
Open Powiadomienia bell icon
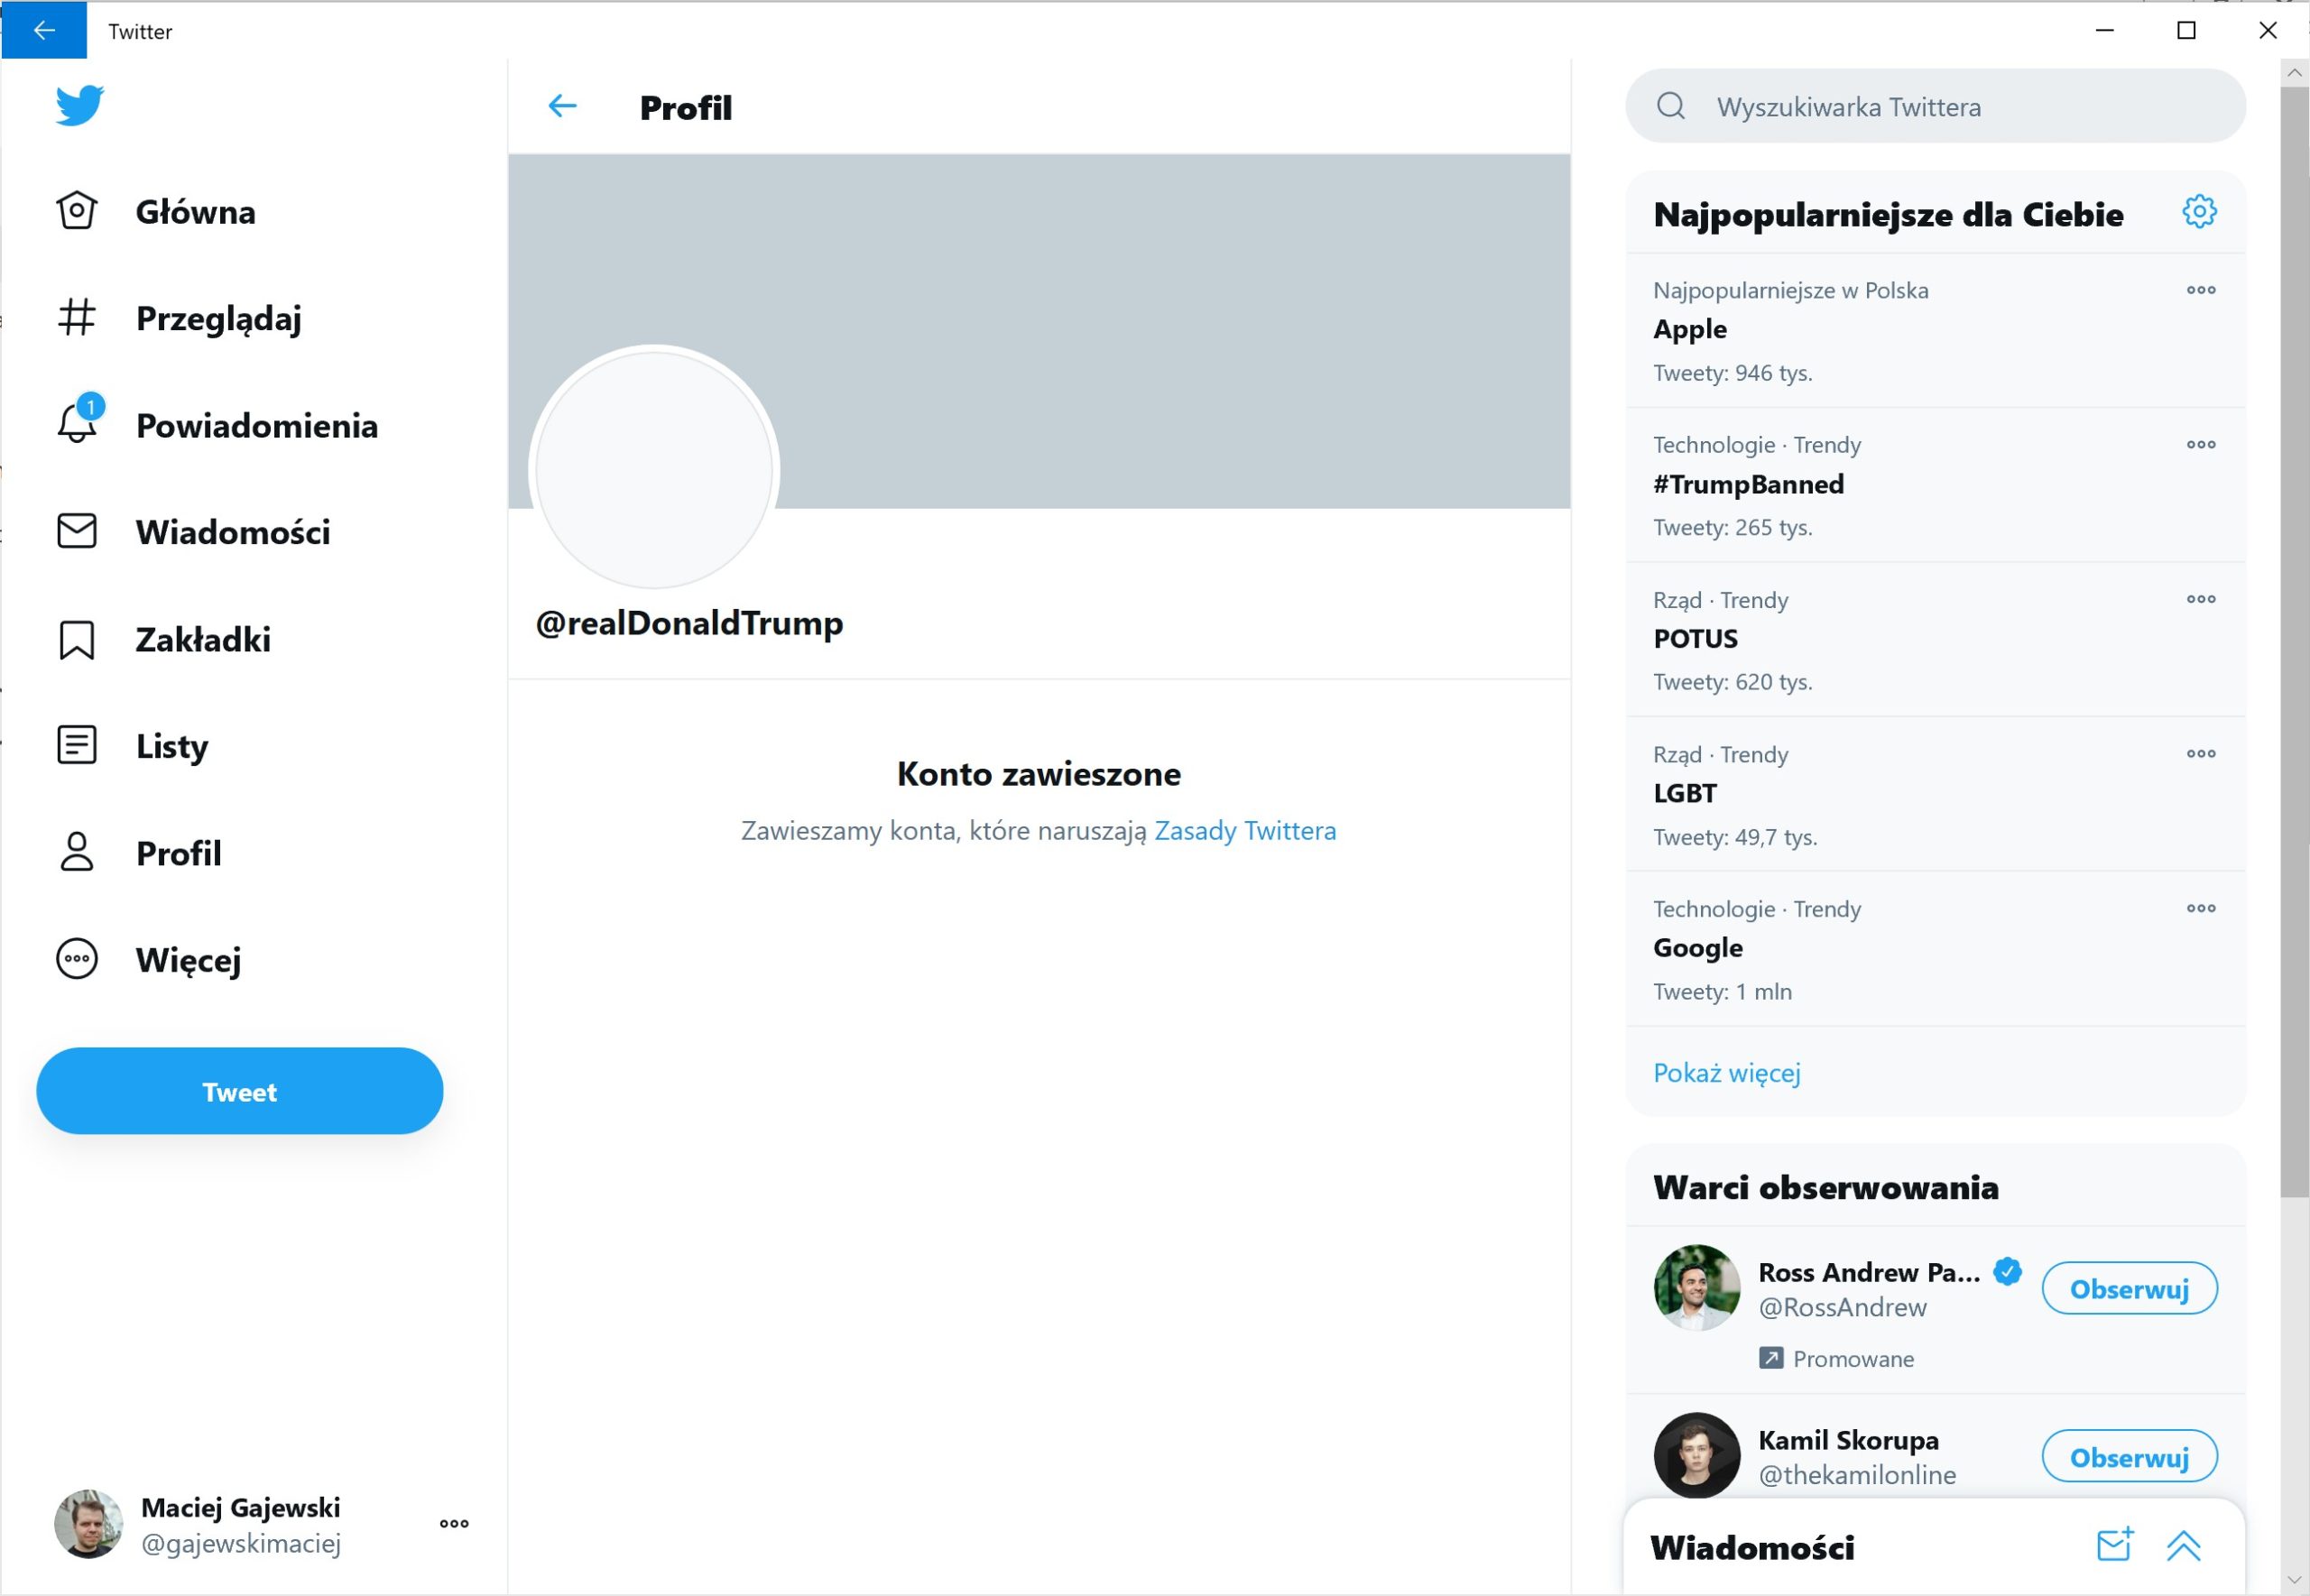pyautogui.click(x=77, y=423)
